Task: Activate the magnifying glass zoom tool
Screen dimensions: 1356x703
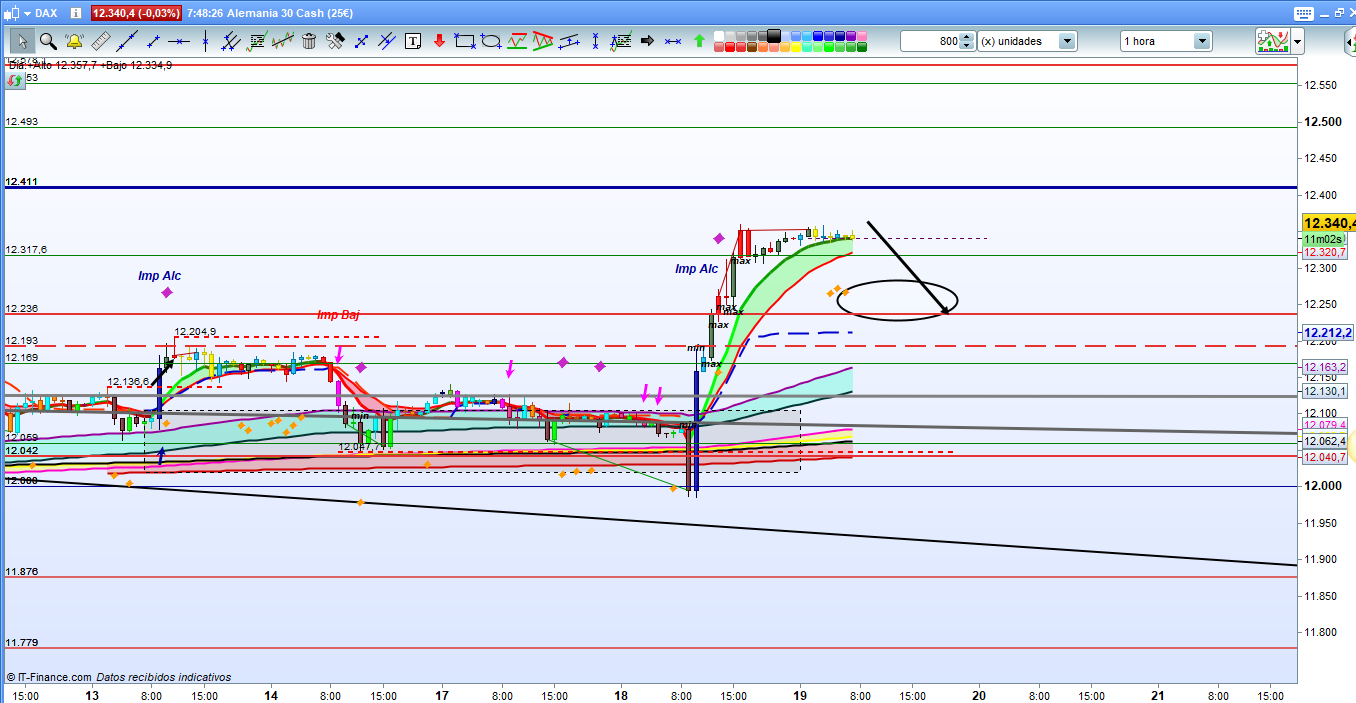Action: coord(47,41)
